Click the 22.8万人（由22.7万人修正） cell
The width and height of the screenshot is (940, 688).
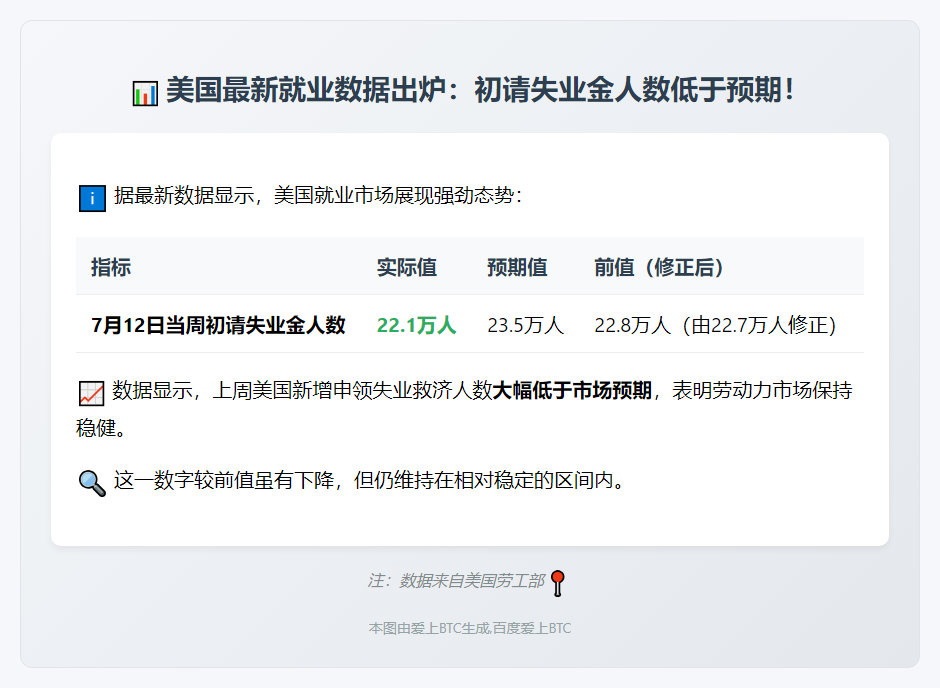click(x=715, y=325)
